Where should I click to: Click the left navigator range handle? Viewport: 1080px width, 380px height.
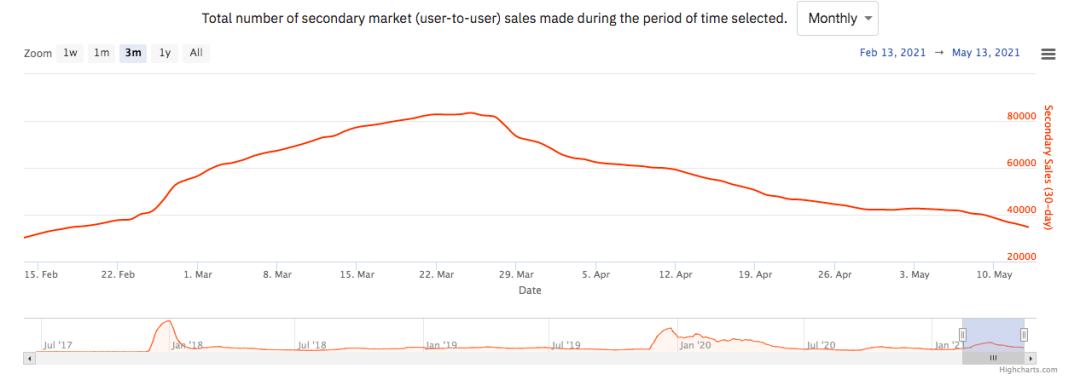[x=962, y=335]
